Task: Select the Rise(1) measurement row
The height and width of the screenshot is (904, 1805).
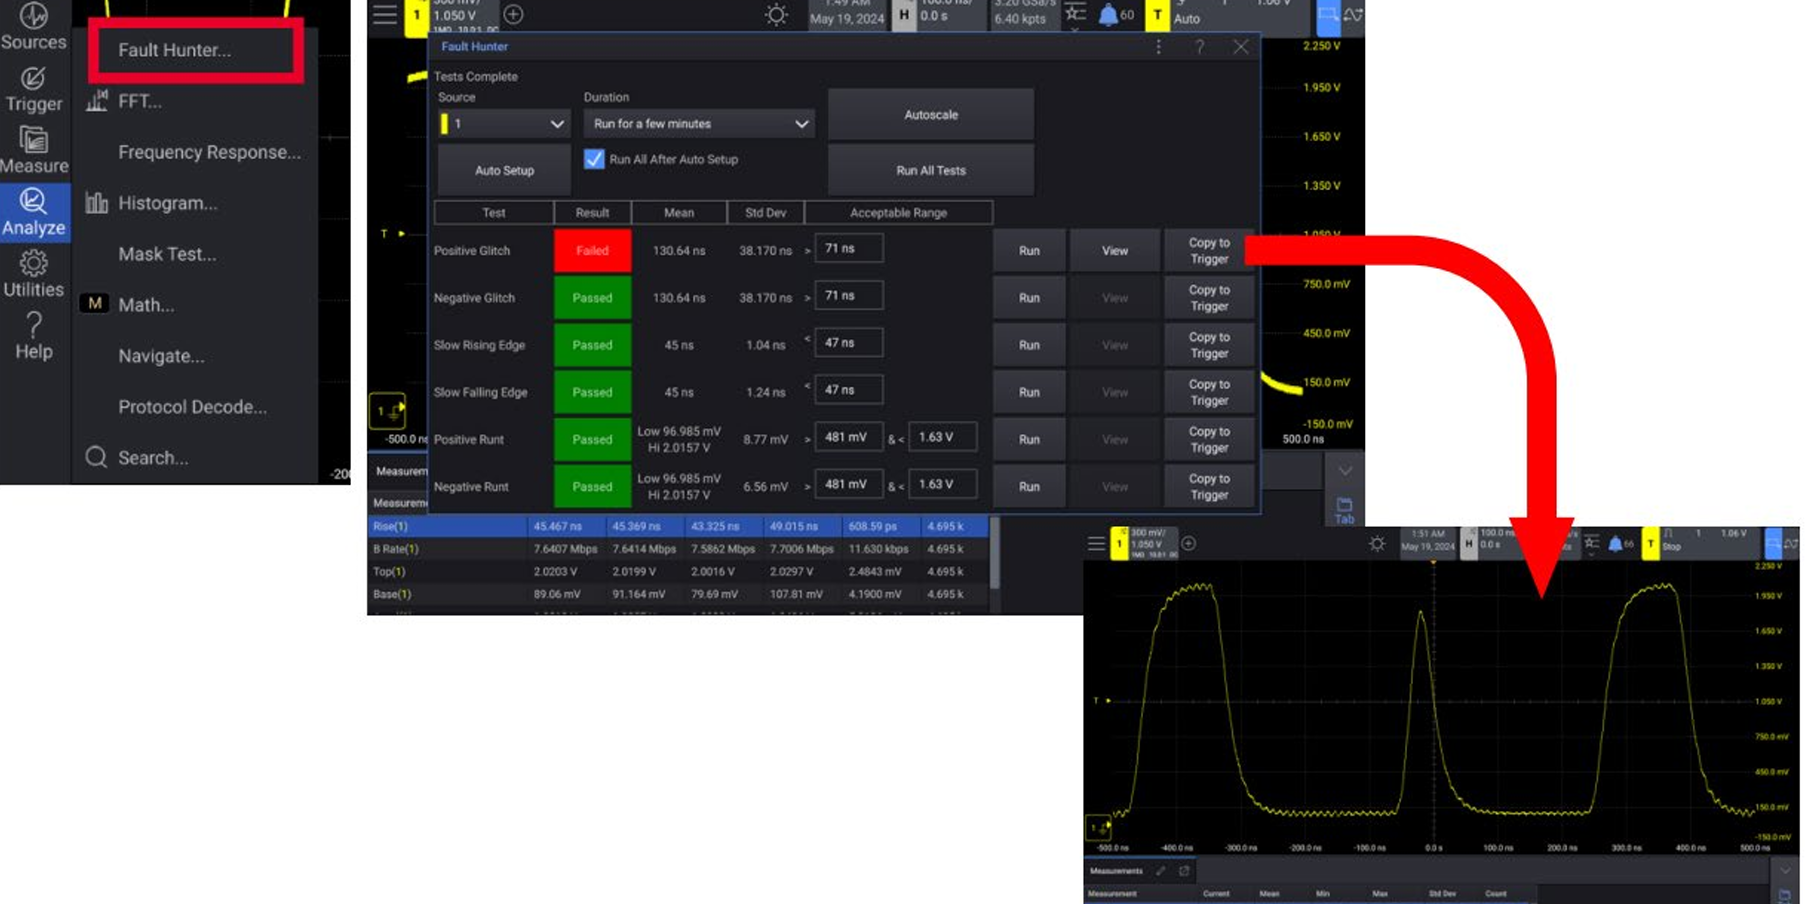Action: tap(679, 526)
